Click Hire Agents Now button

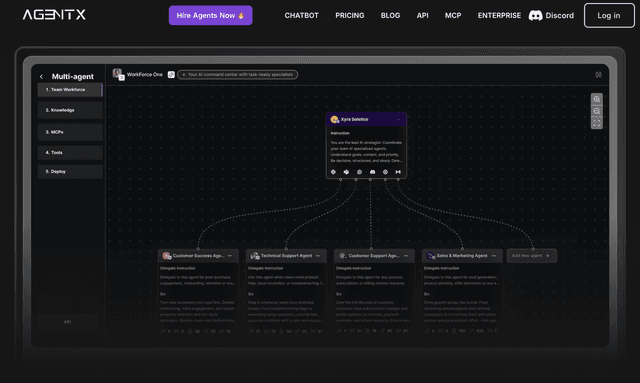tap(211, 16)
